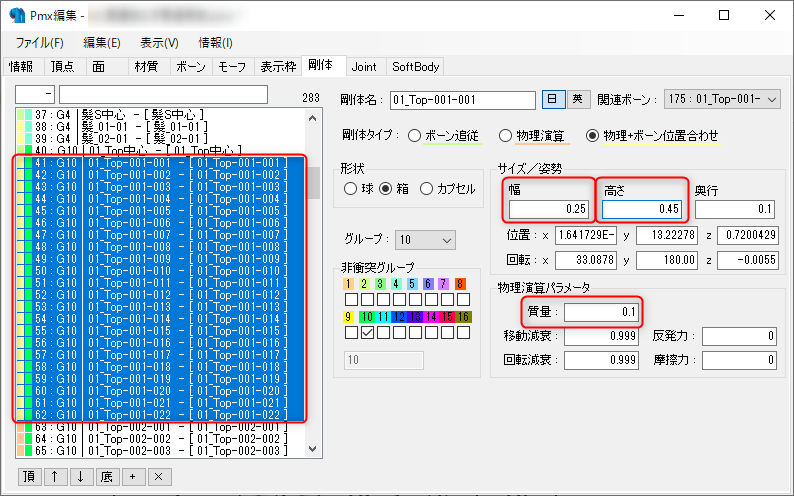This screenshot has height=496, width=794.
Task: Select row 65 01_Top-002-003
Action: coord(160,451)
